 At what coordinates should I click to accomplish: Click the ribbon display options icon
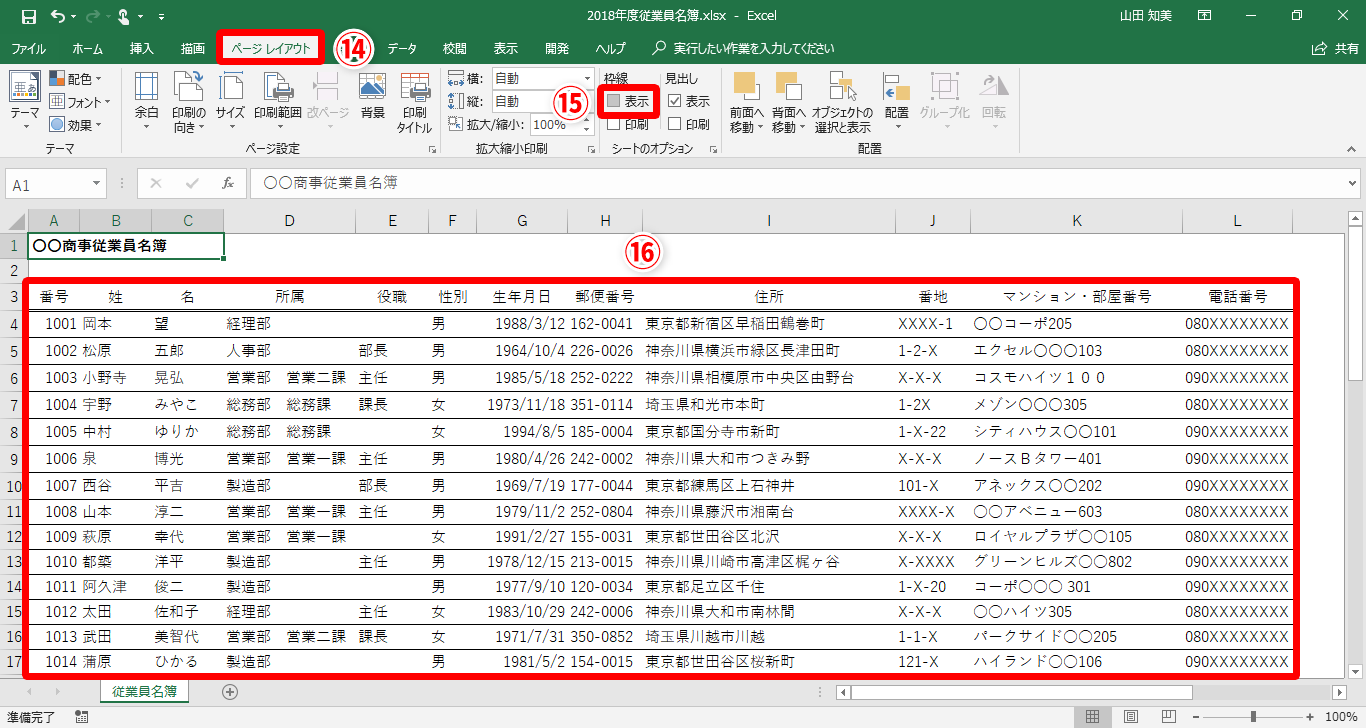coord(1203,16)
